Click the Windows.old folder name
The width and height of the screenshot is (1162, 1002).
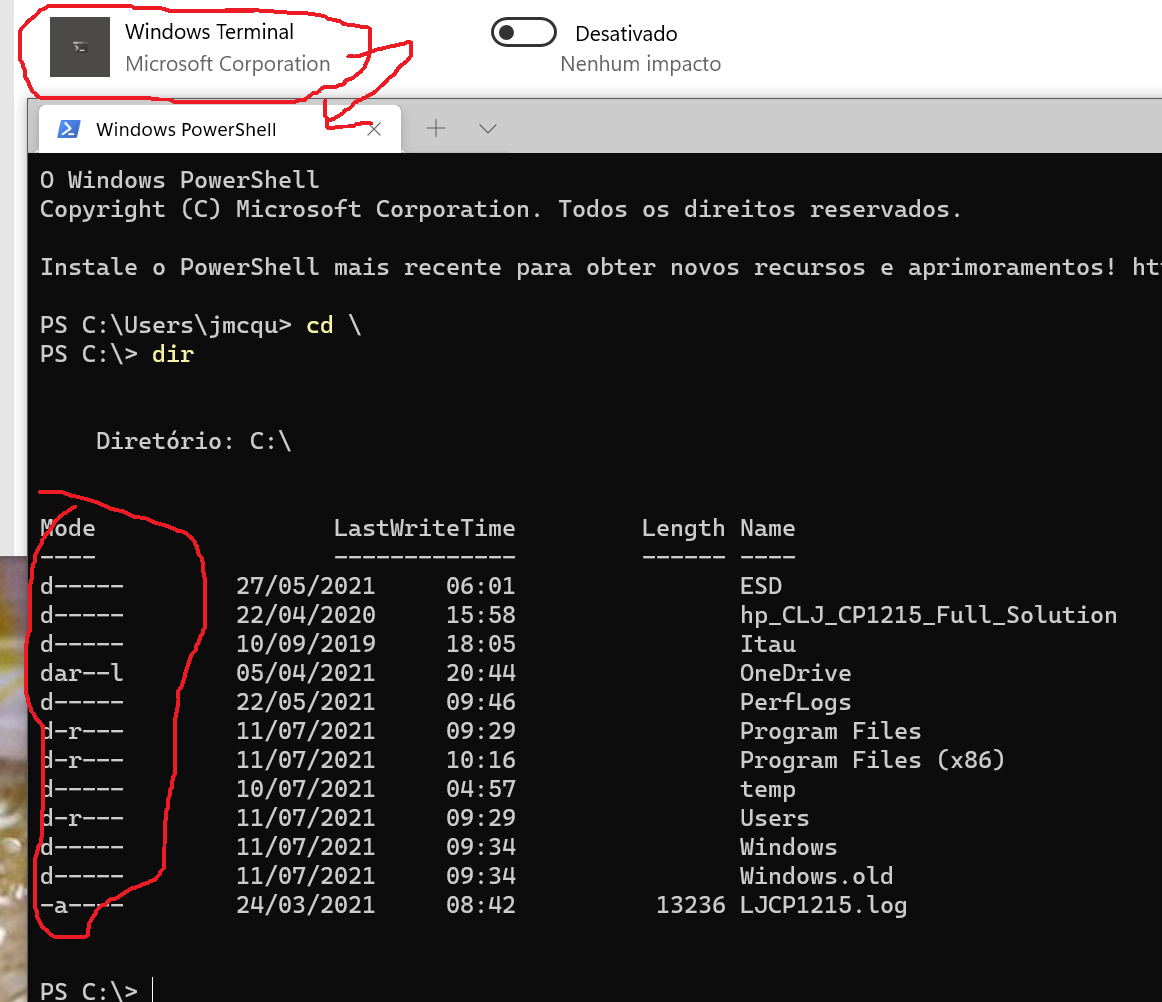[x=816, y=876]
